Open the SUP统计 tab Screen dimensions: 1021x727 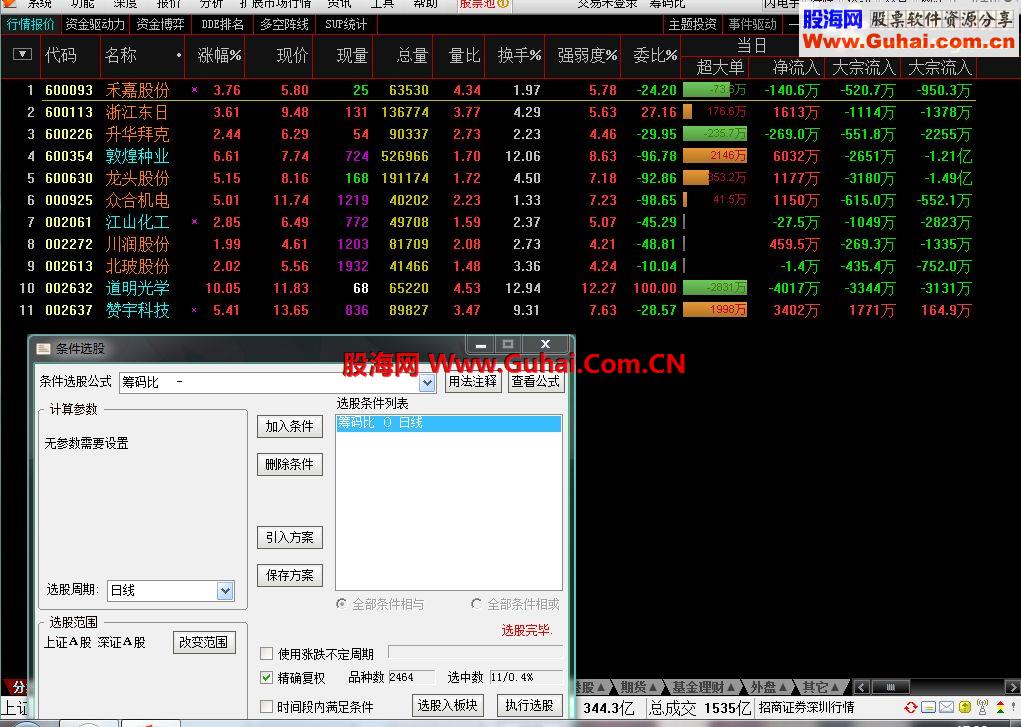click(x=346, y=24)
